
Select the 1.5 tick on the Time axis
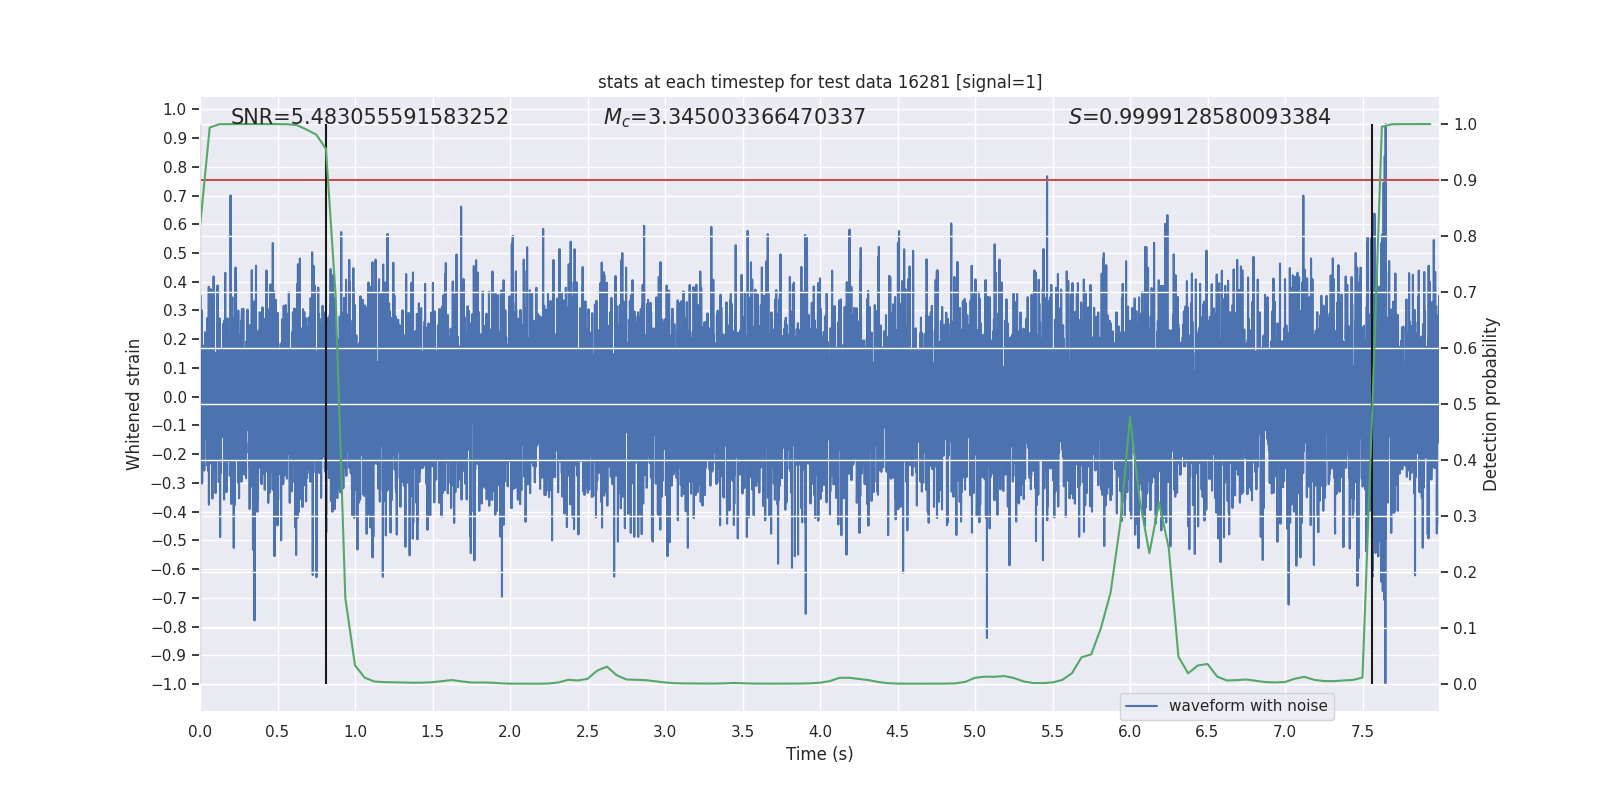tap(432, 731)
